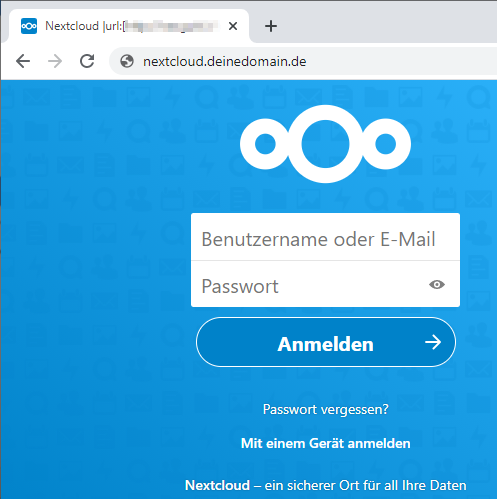The width and height of the screenshot is (497, 499).
Task: Select the Nextcloud browser tab
Action: 128,26
